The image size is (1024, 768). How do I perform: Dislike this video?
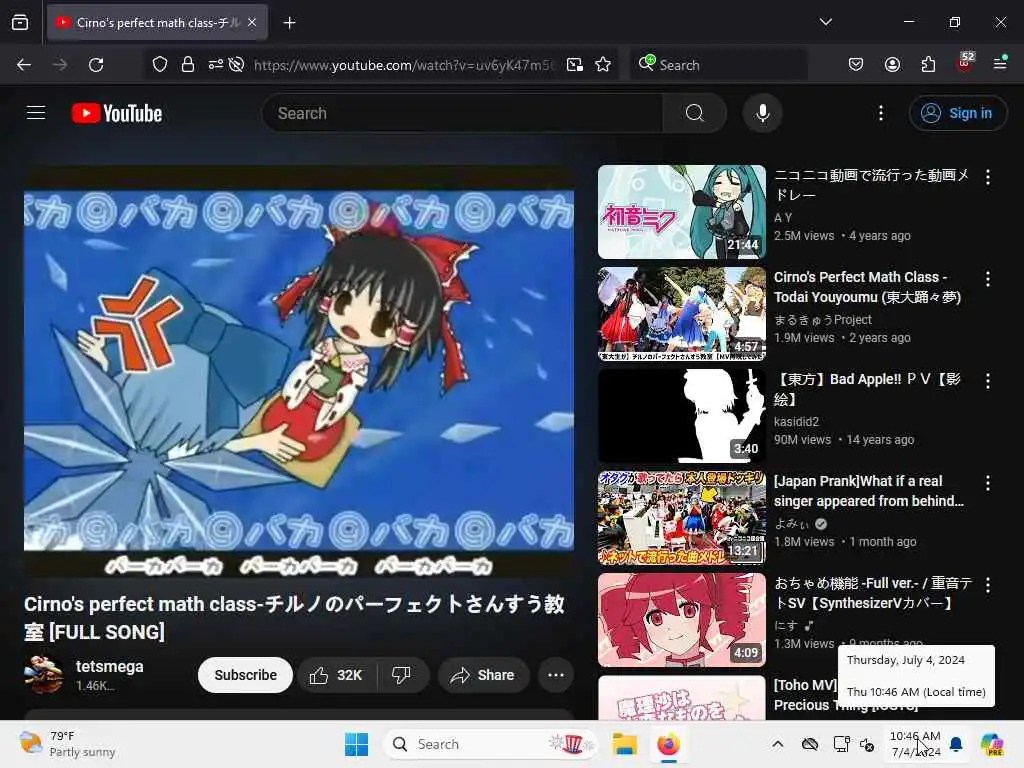click(x=402, y=675)
